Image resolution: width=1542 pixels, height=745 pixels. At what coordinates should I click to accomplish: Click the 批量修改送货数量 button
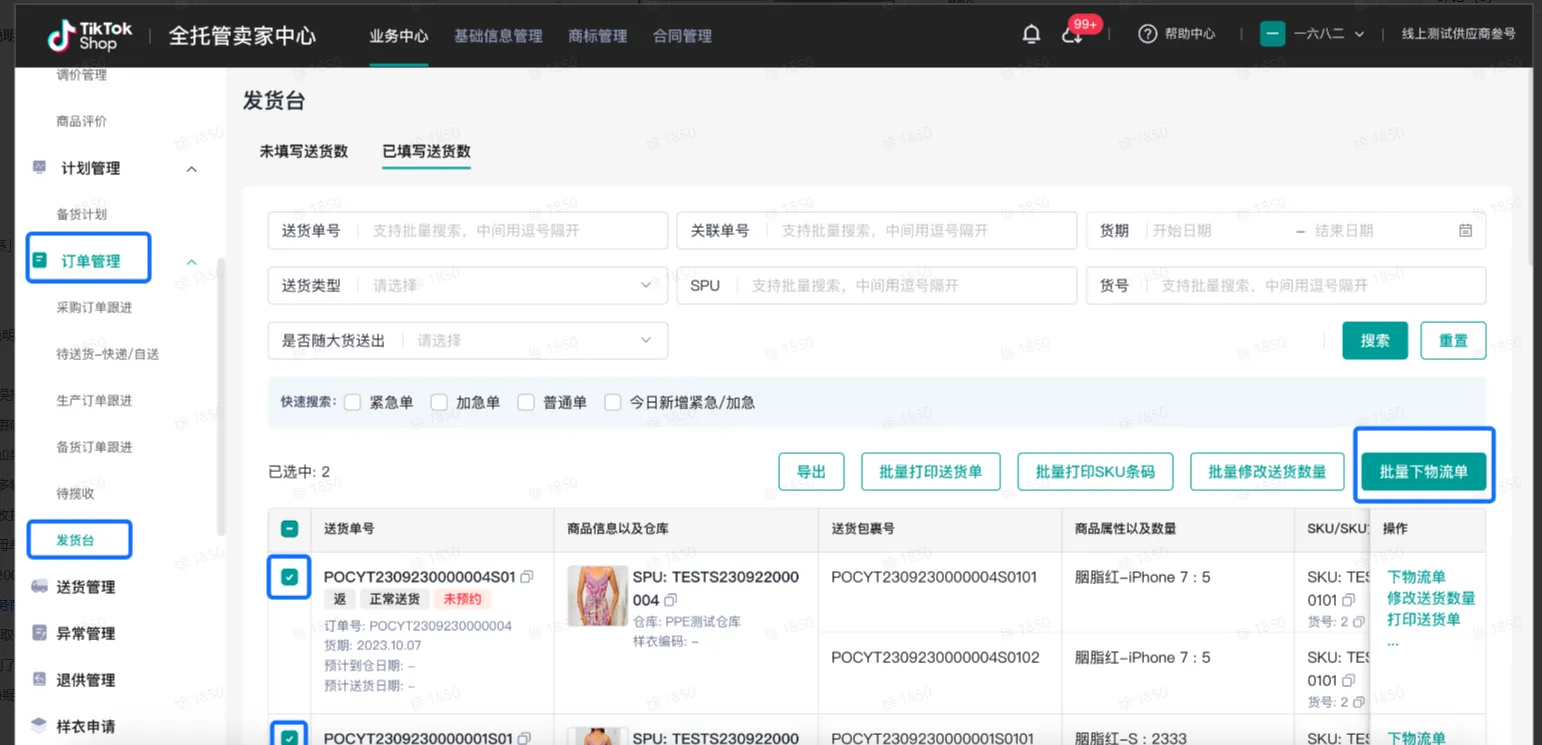point(1267,472)
